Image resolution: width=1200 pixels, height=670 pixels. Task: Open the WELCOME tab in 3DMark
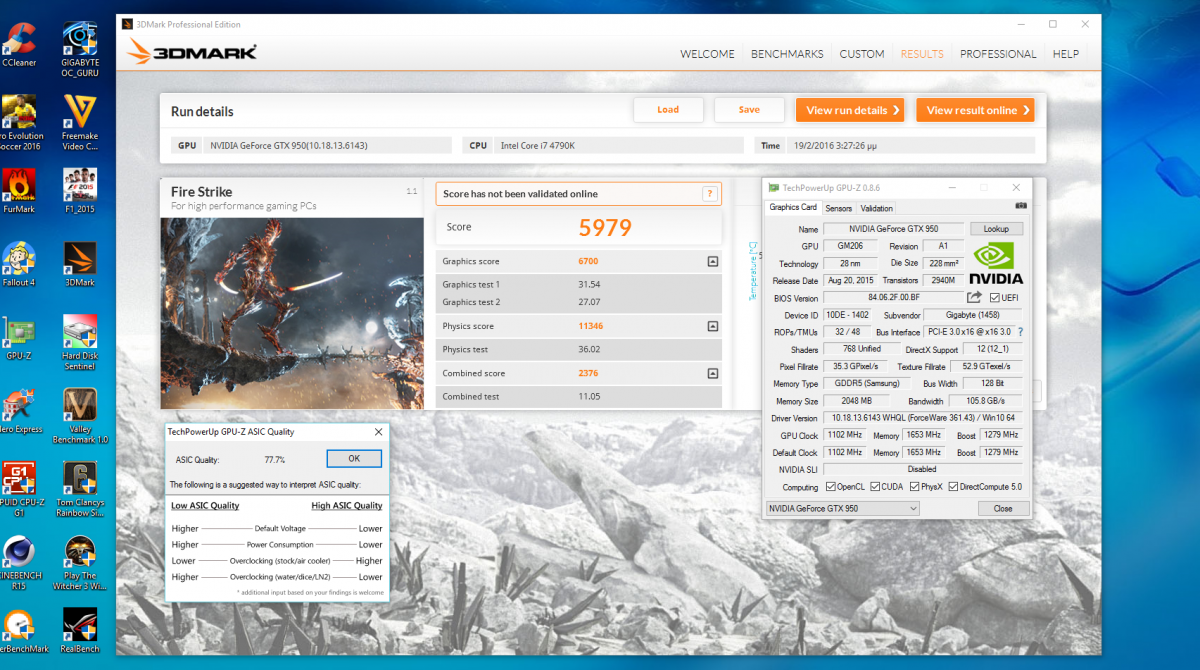pos(707,54)
